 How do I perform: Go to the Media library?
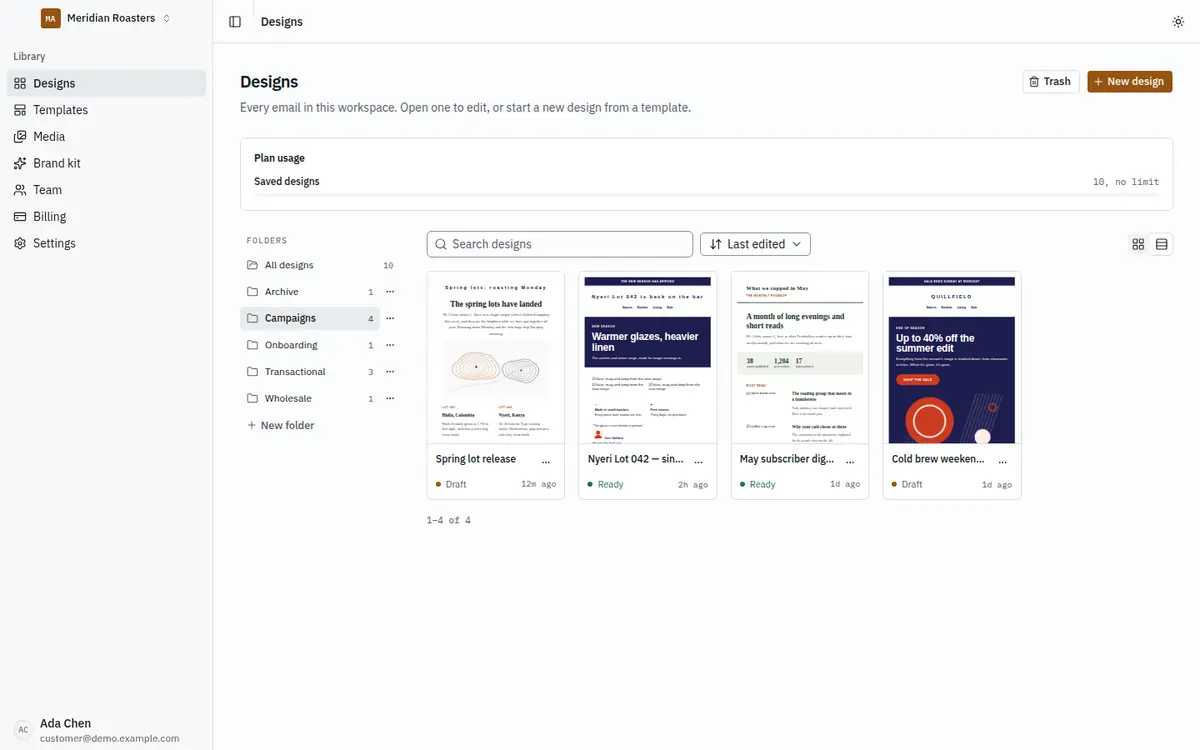(x=106, y=137)
